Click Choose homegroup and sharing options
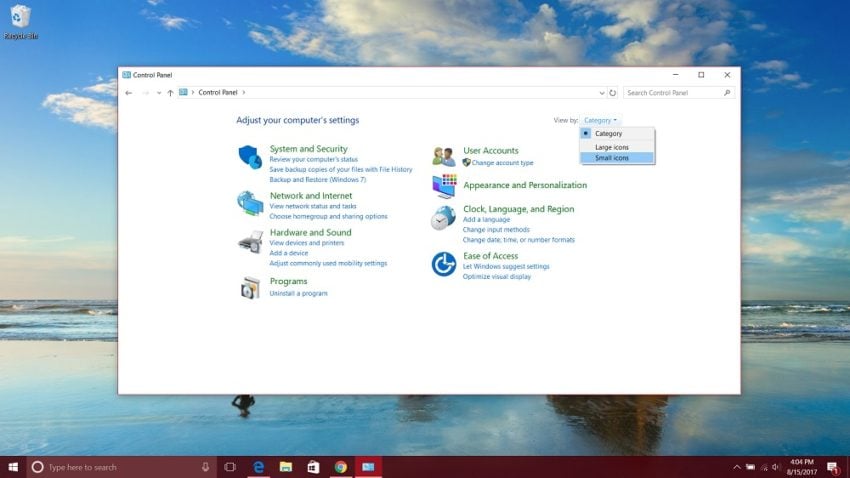Screen dimensions: 850x478 [x=329, y=216]
